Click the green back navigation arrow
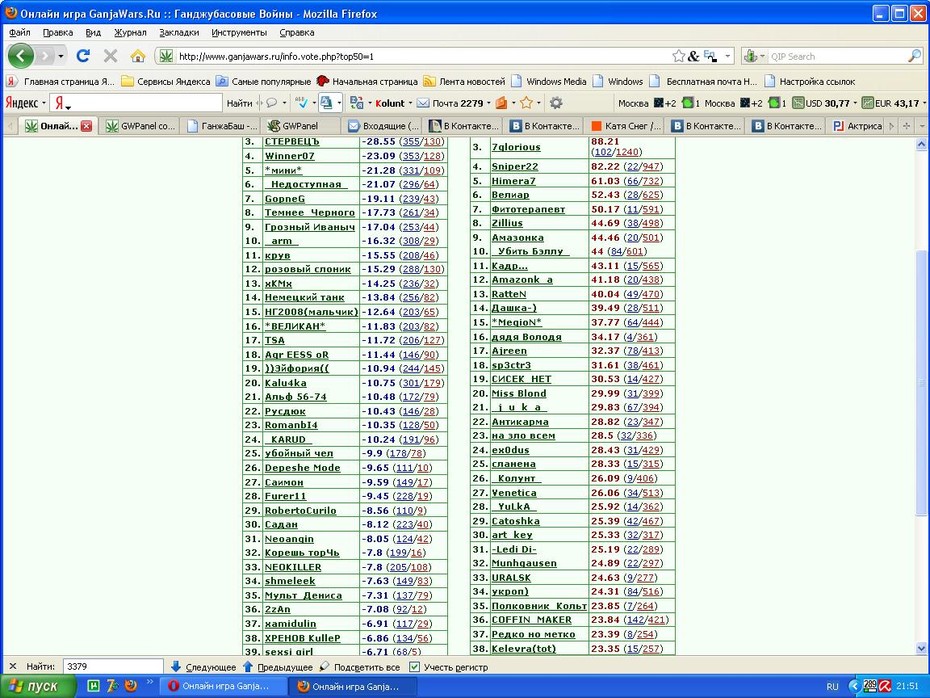930x698 pixels. coord(20,56)
